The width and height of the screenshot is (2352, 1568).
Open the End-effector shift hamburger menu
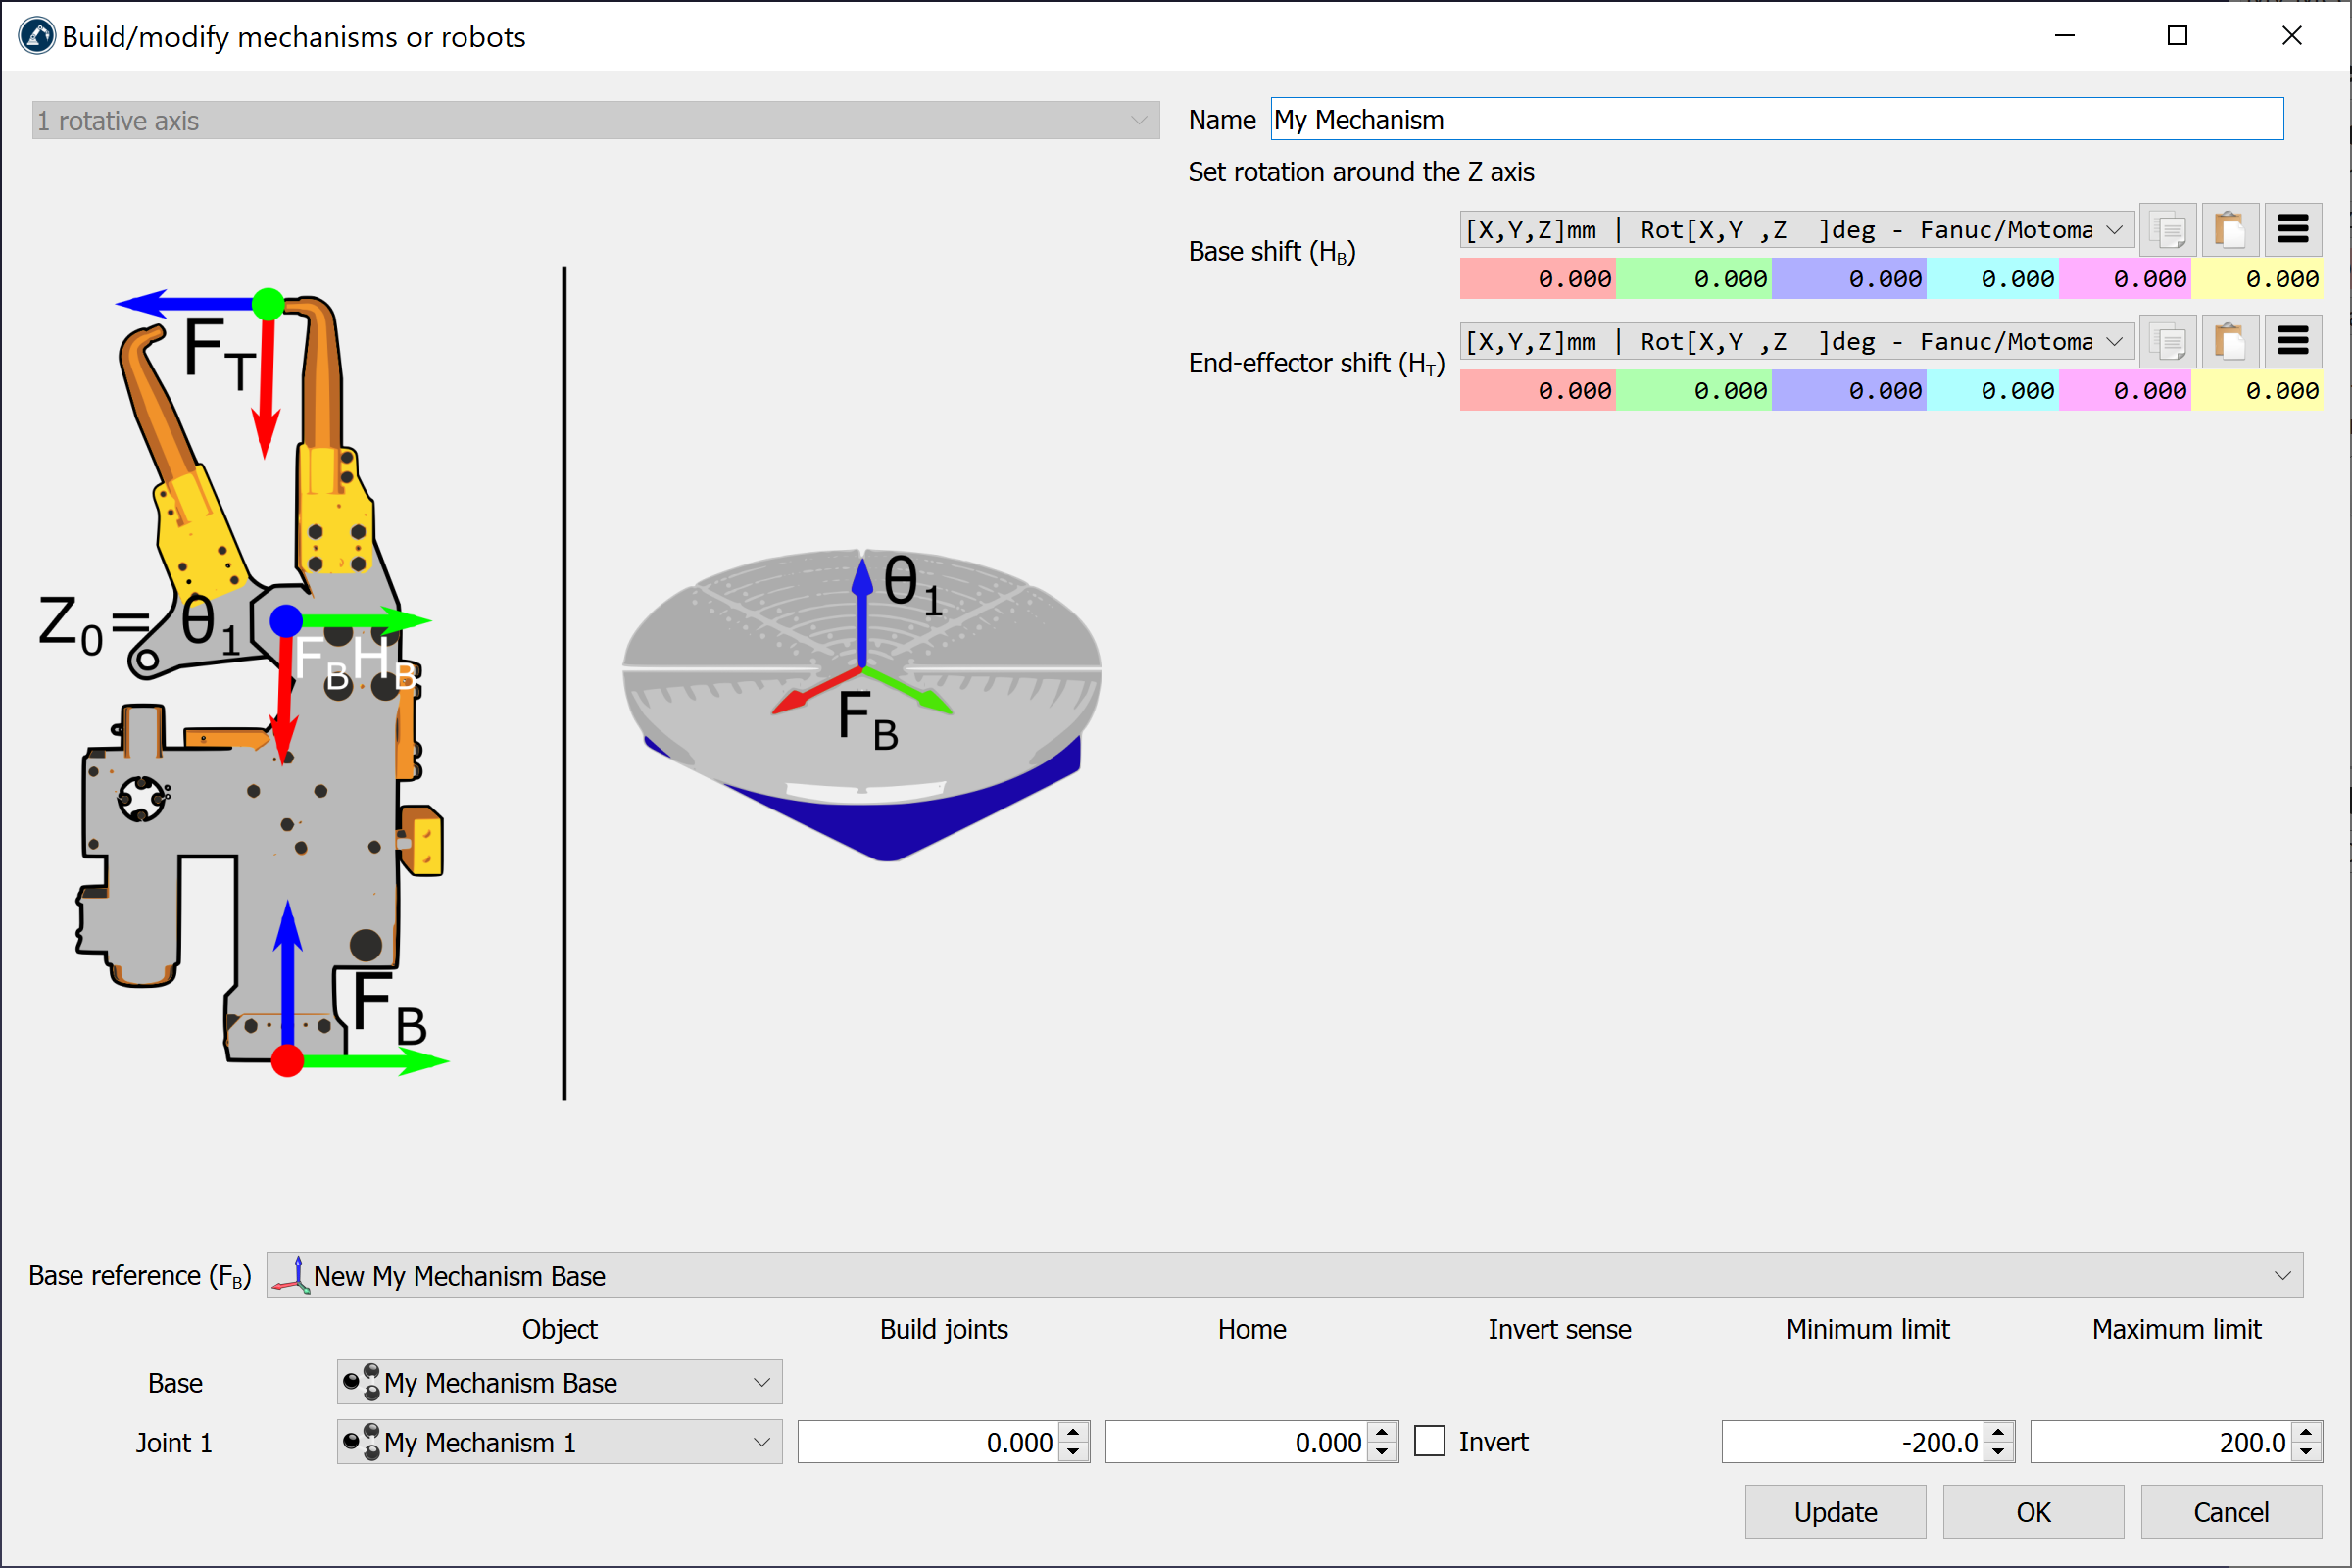tap(2292, 342)
